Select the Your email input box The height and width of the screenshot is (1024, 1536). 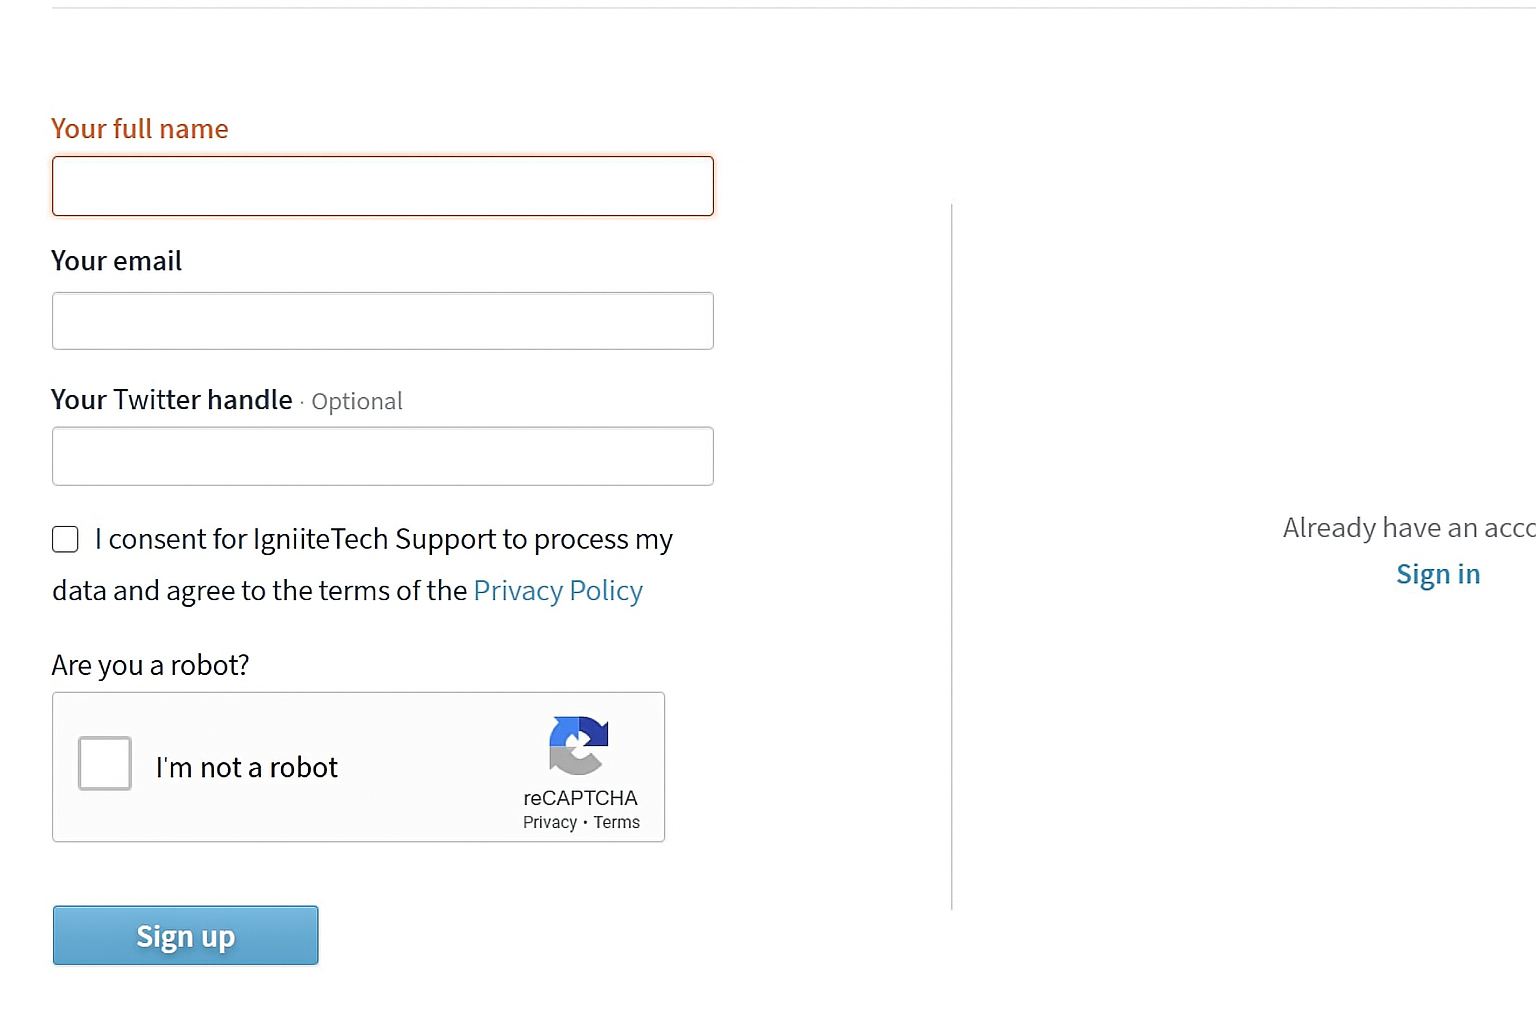pos(383,321)
